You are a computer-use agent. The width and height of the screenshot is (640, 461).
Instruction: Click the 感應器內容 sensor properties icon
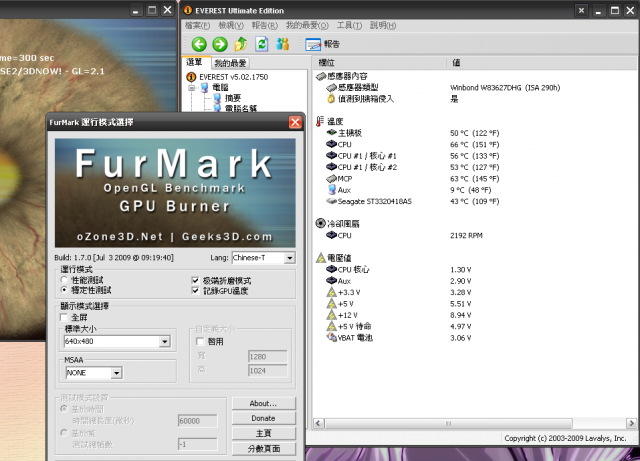321,76
